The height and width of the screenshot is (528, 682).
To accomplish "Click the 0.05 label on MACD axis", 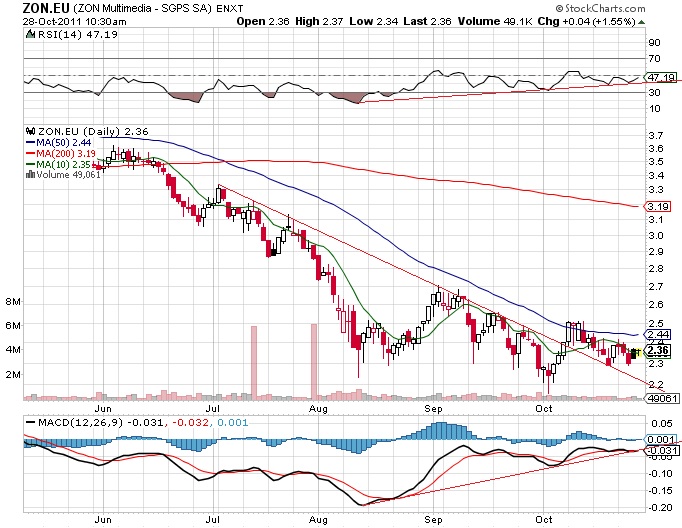I will pos(662,423).
